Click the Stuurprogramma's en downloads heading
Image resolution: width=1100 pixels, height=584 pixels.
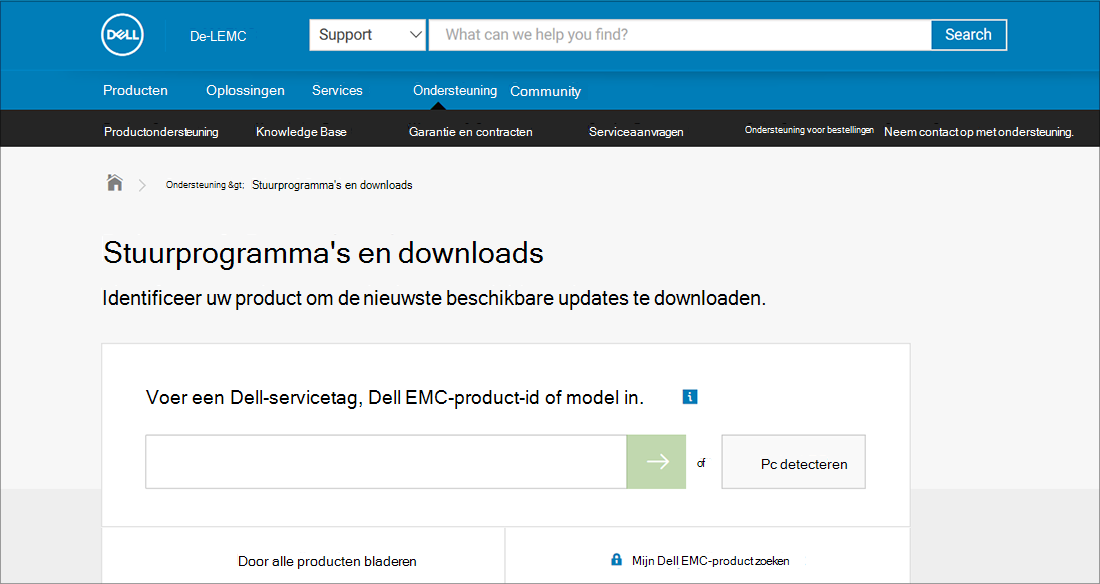(x=323, y=253)
